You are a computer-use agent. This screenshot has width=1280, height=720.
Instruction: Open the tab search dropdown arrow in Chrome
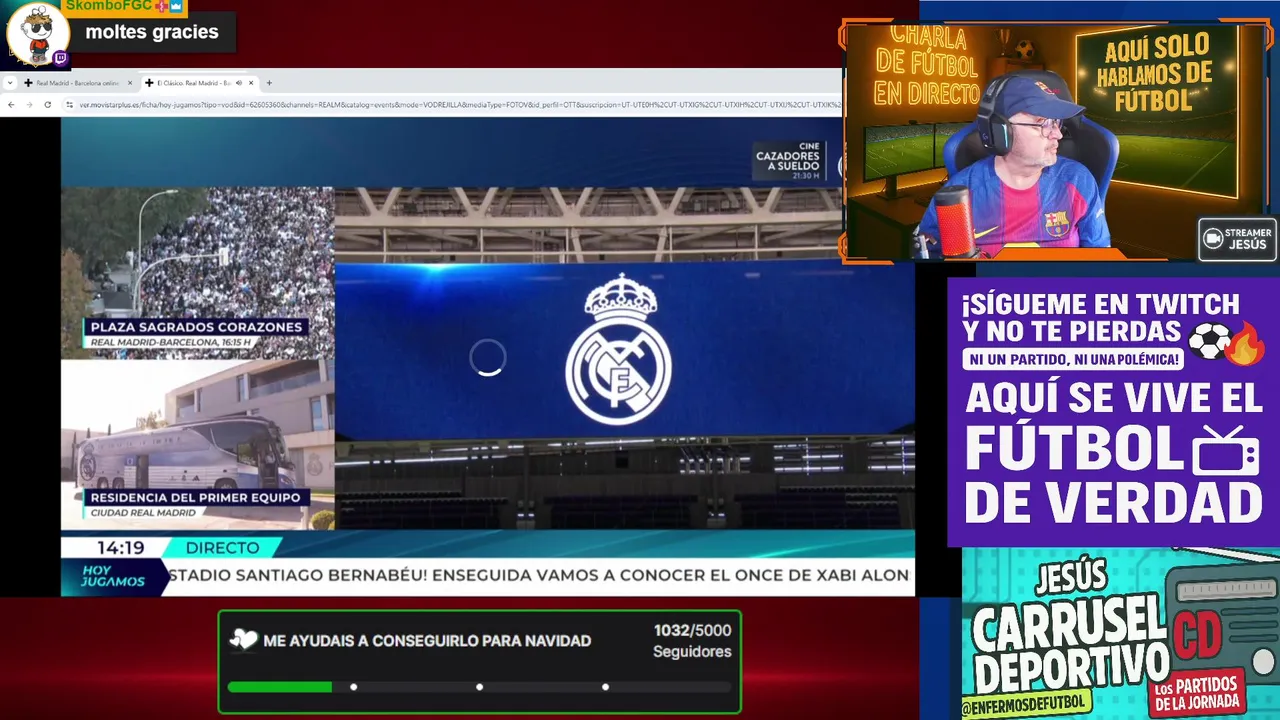[9, 83]
